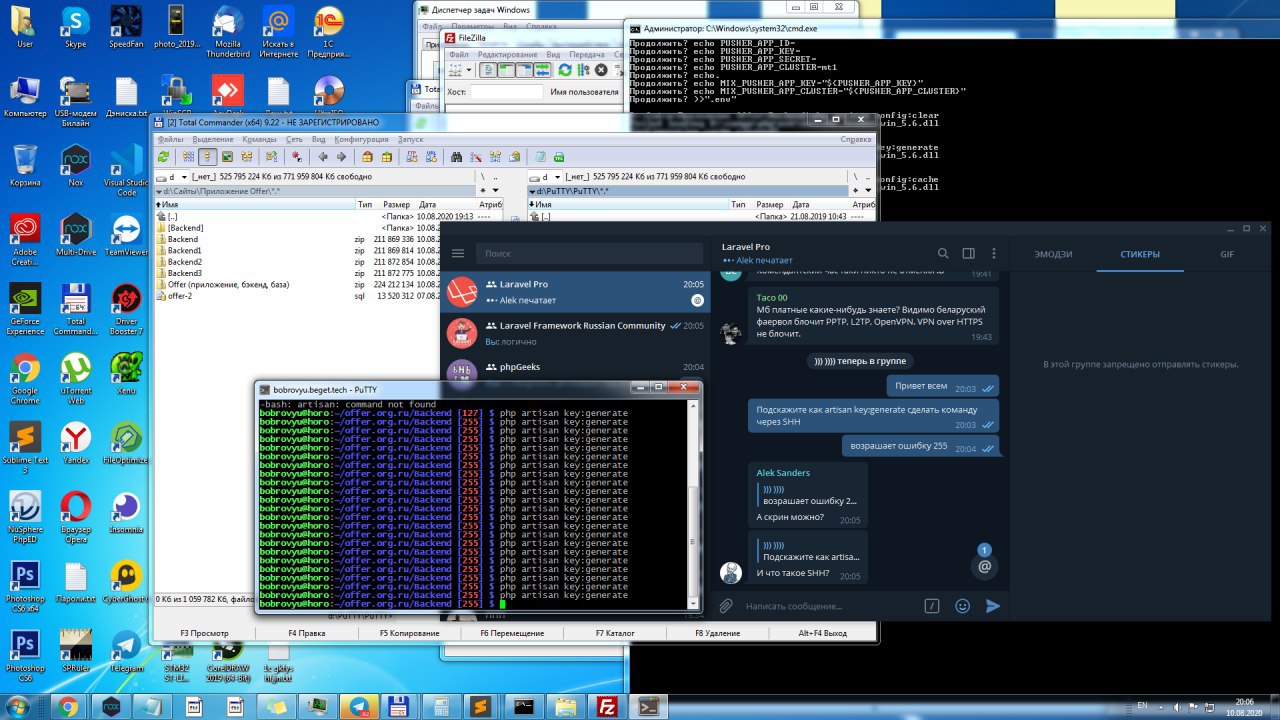Click the bot command slash icon in Telegram
Viewport: 1280px width, 720px height.
(932, 606)
